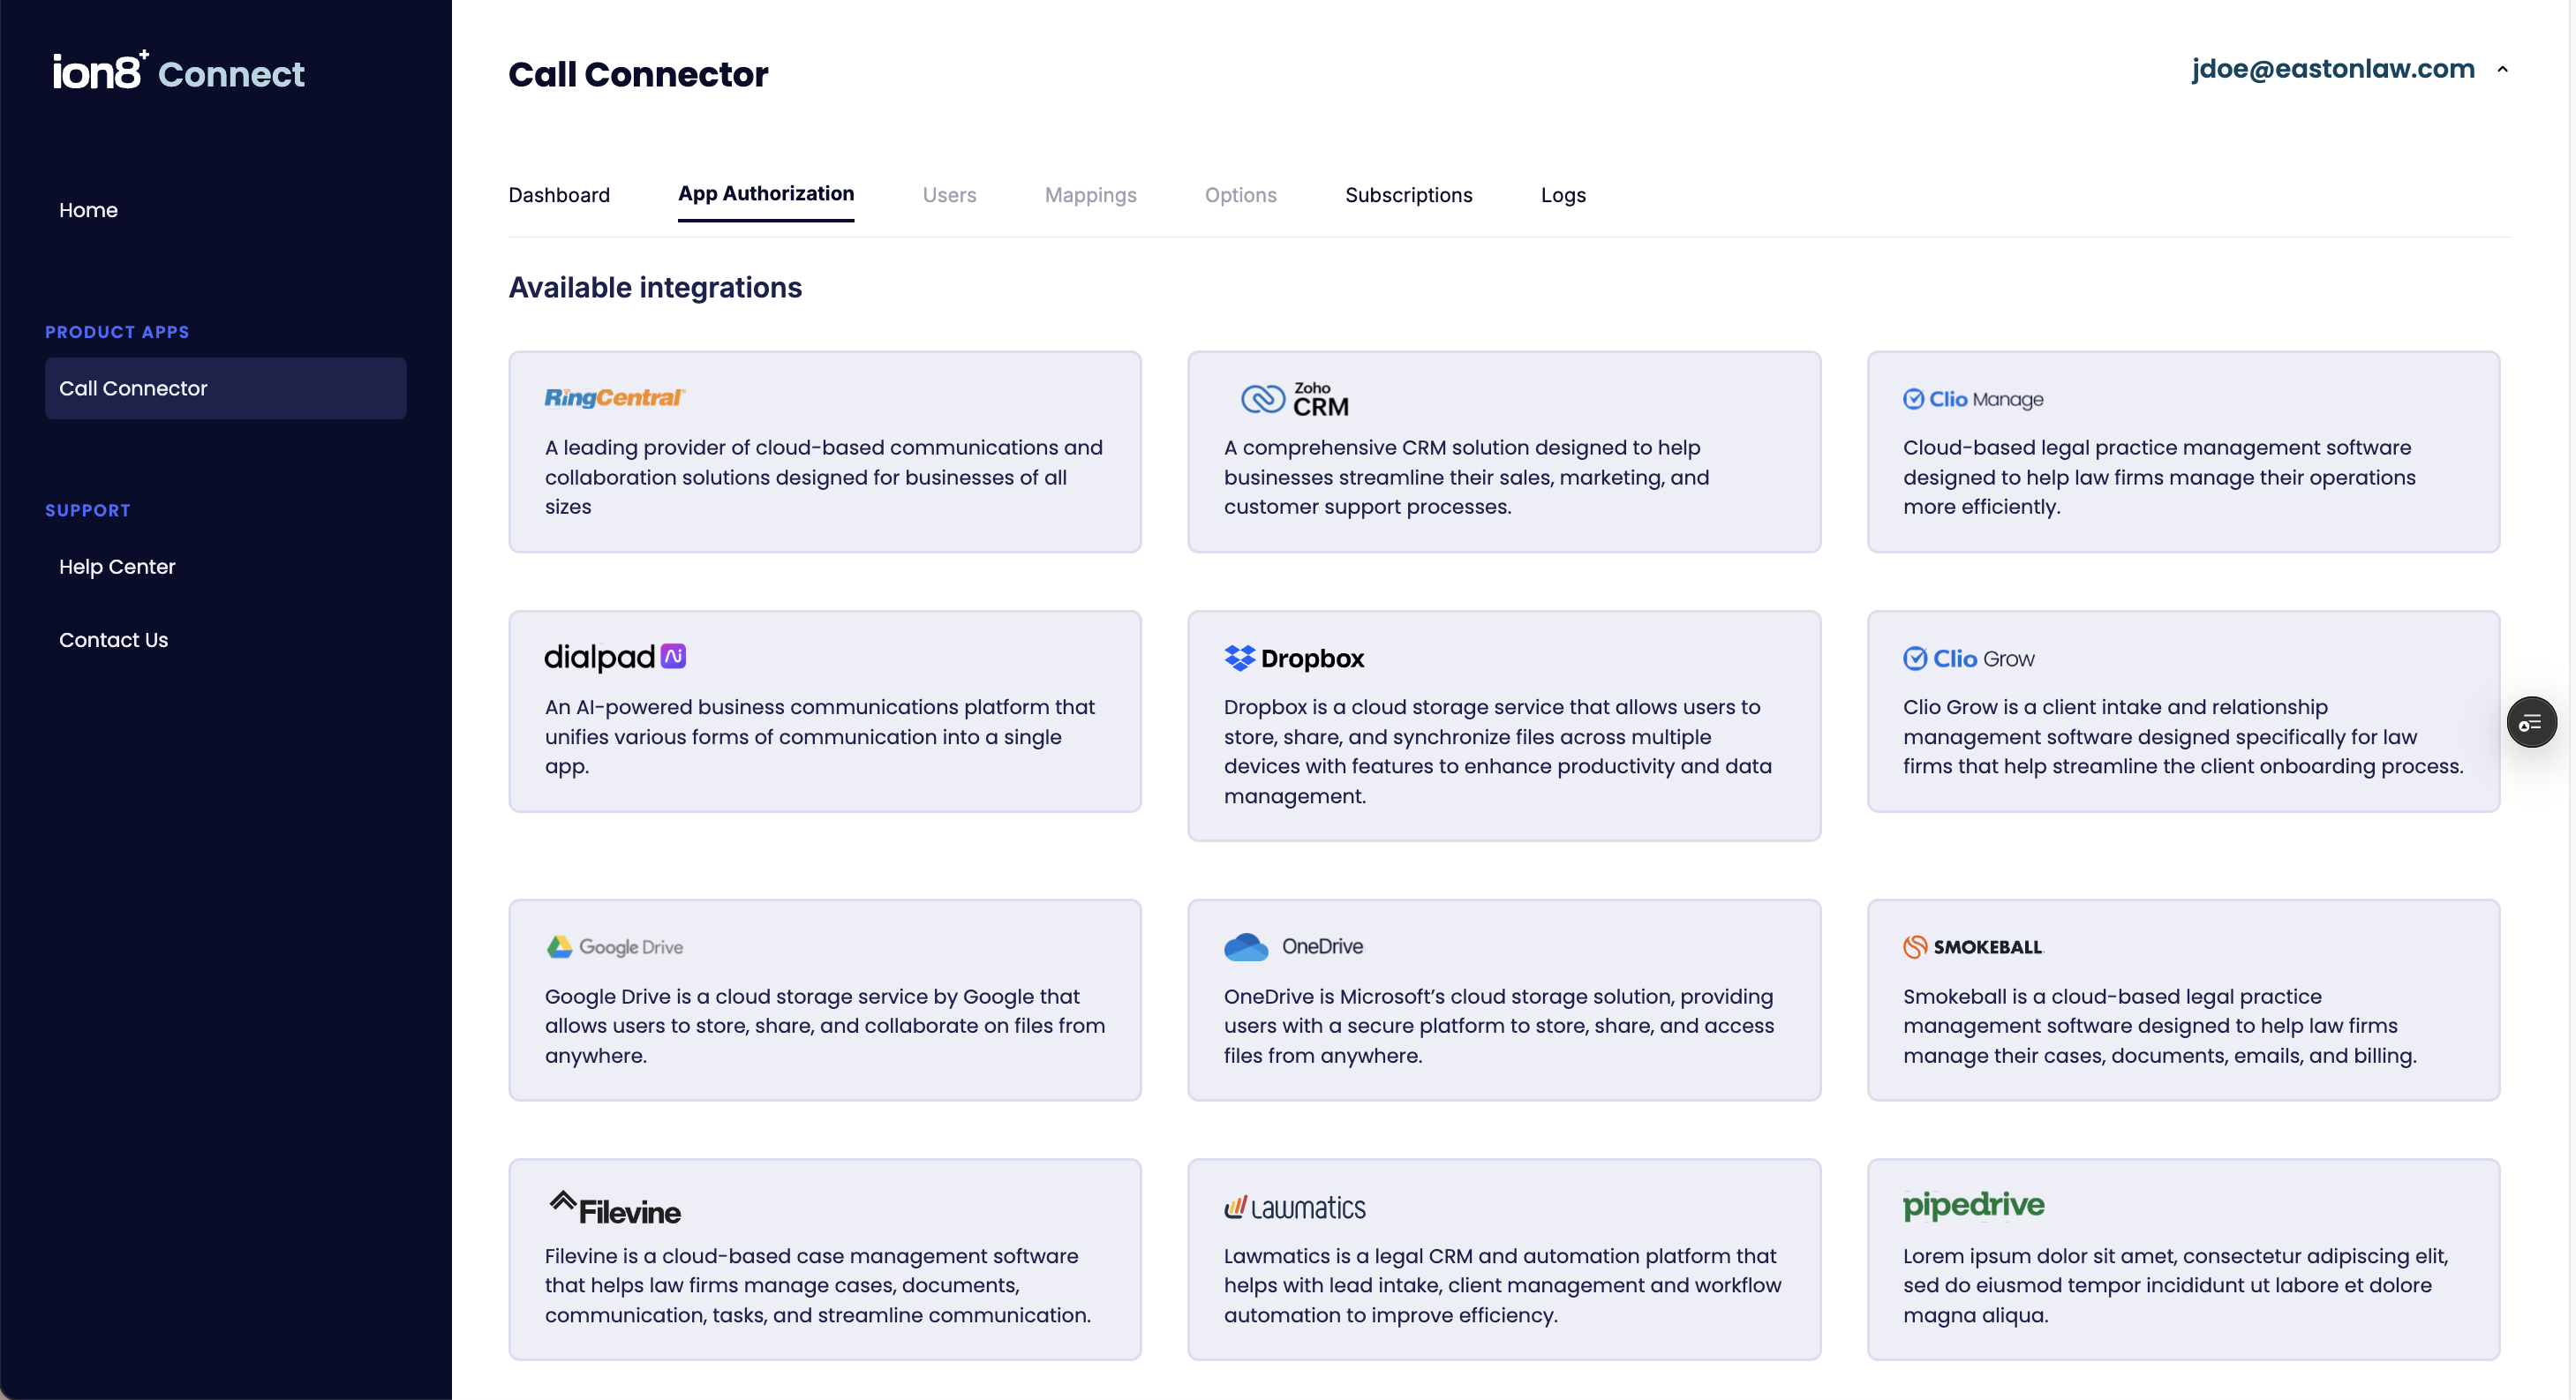Image resolution: width=2576 pixels, height=1400 pixels.
Task: Open the Subscriptions tab
Action: [x=1407, y=195]
